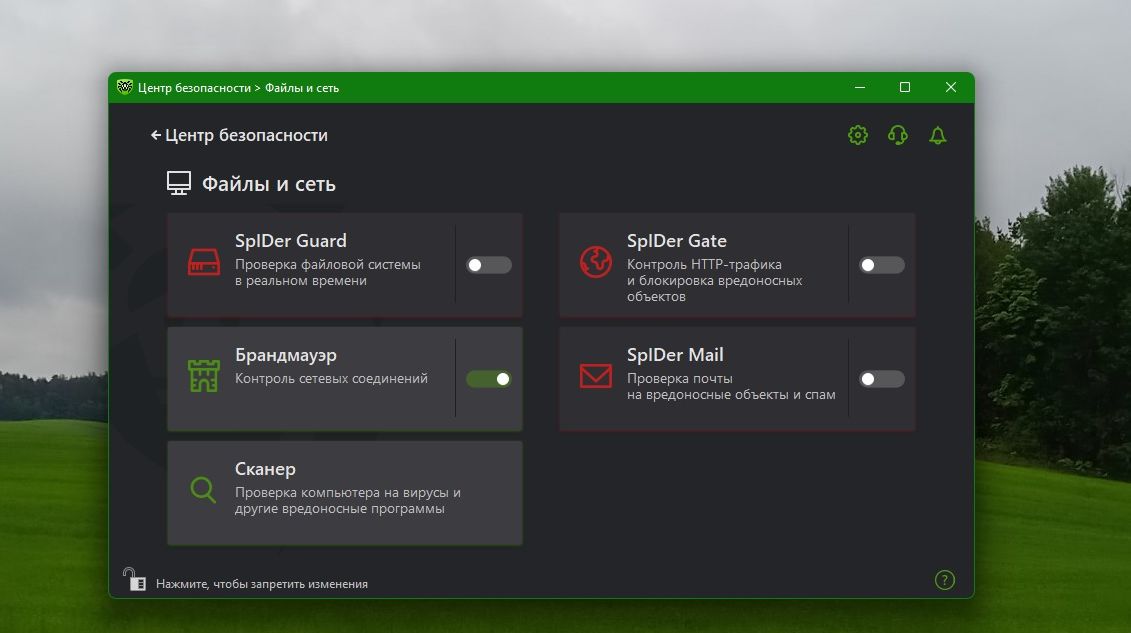This screenshot has width=1131, height=633.
Task: Open the Брандмауэр title
Action: tap(286, 355)
